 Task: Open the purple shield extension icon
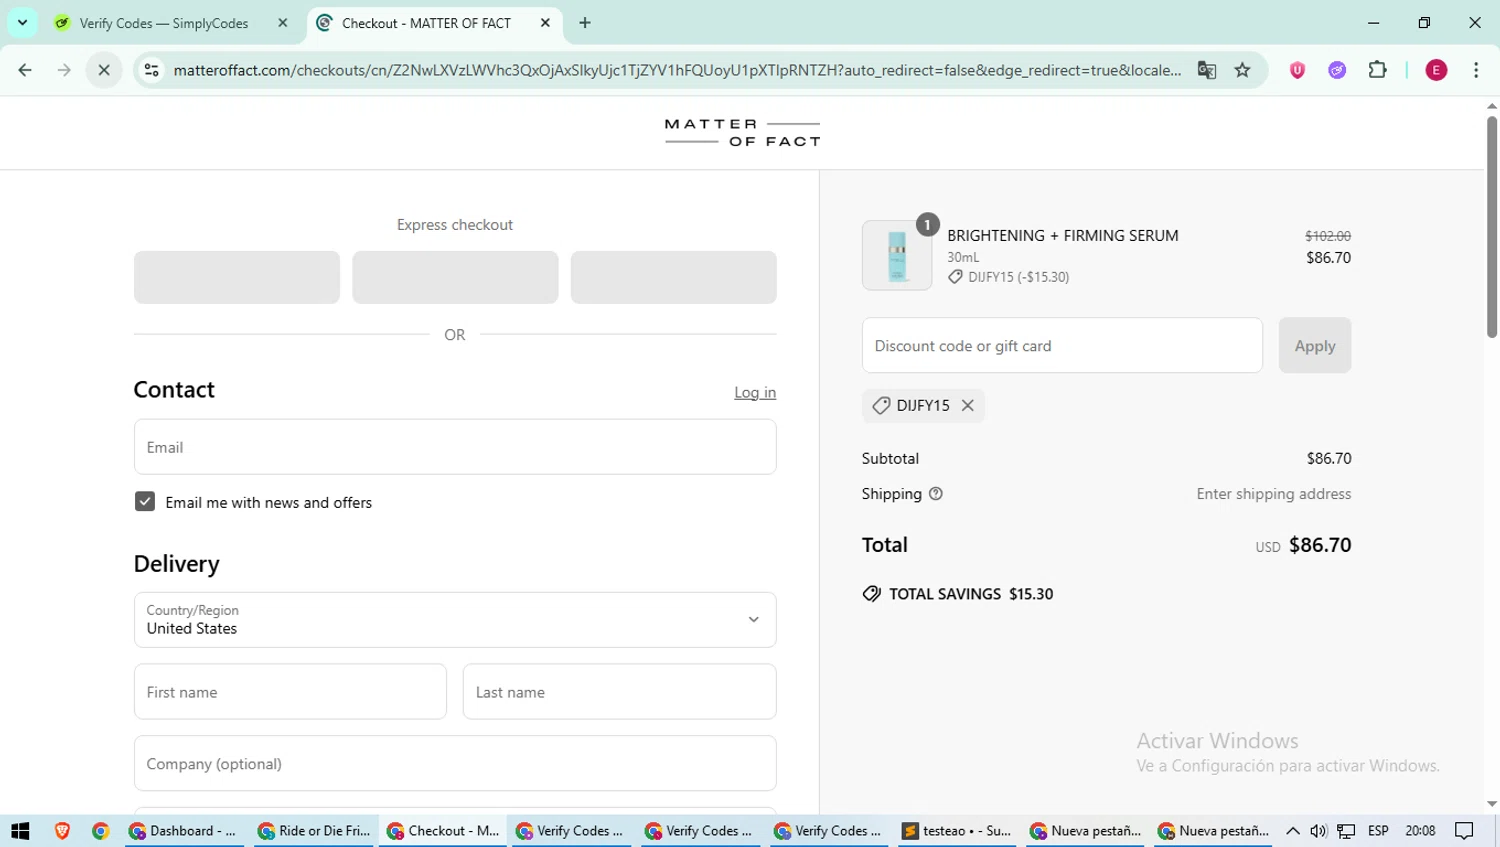click(x=1297, y=70)
